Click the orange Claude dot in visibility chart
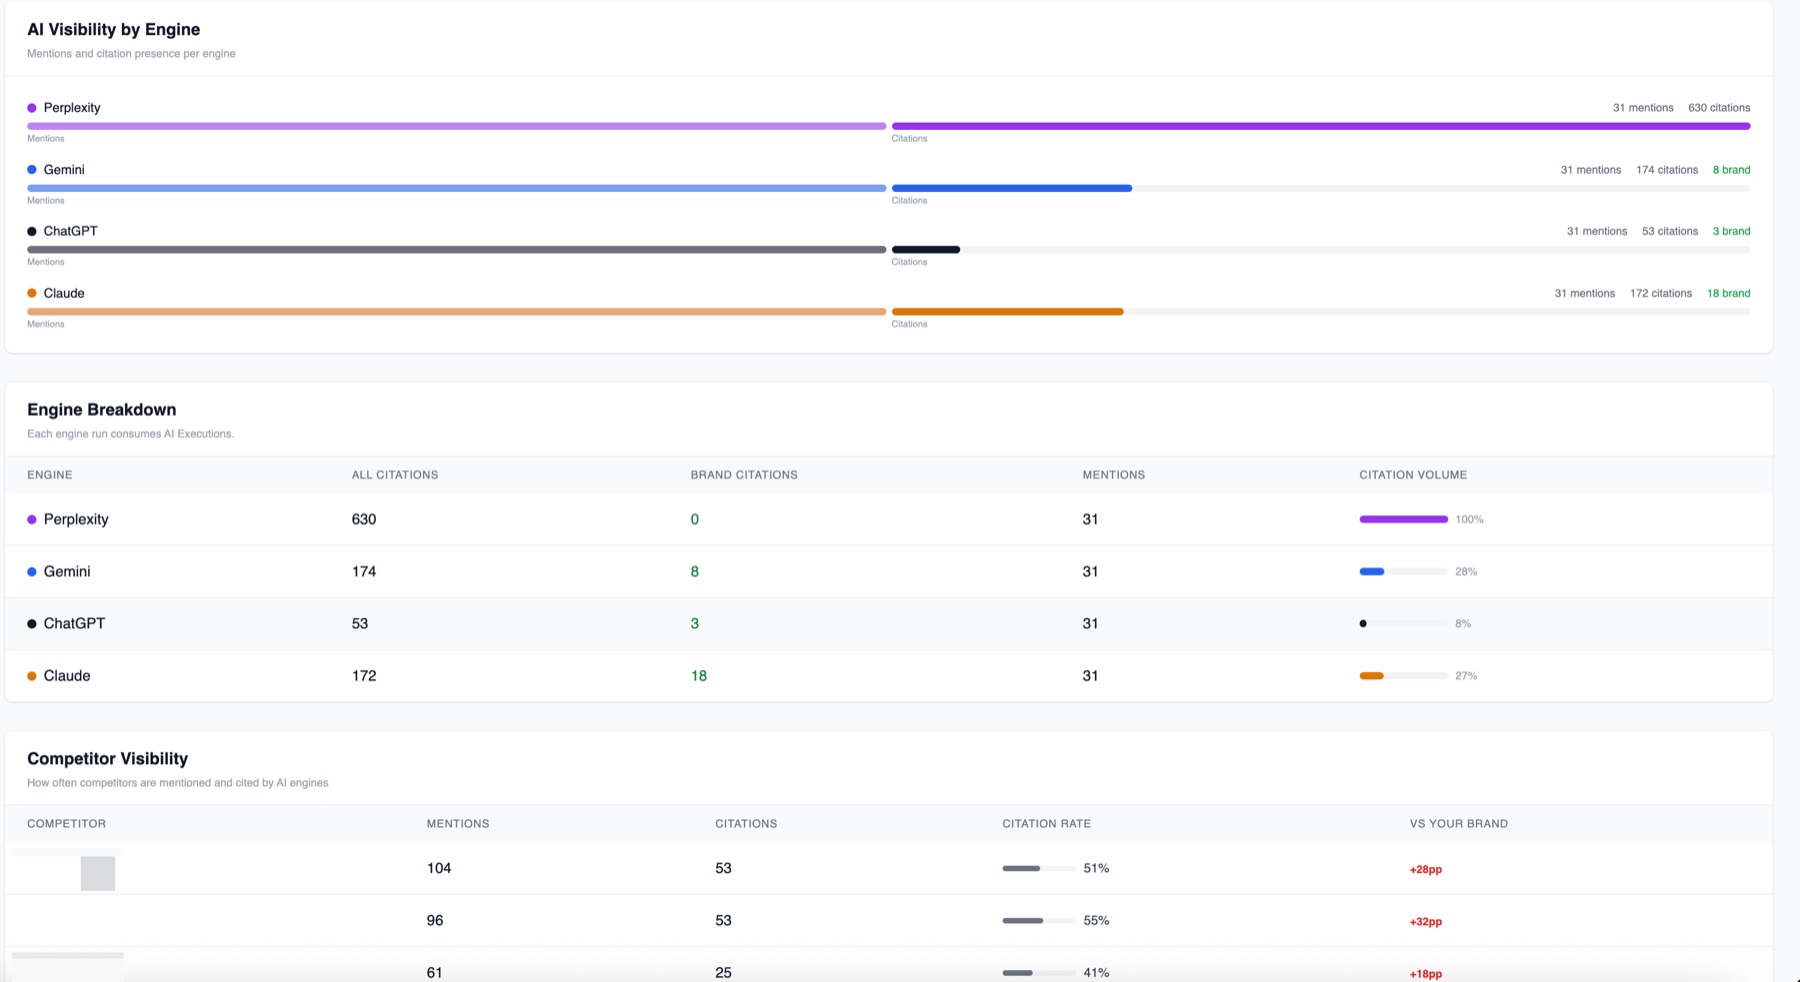 pyautogui.click(x=32, y=293)
